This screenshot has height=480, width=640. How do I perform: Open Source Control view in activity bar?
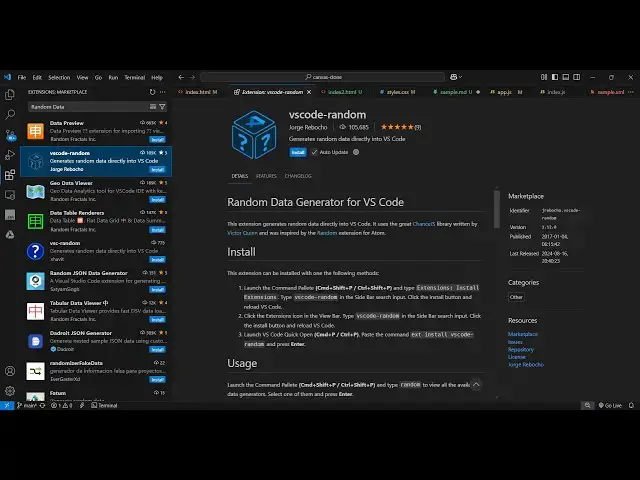[9, 135]
